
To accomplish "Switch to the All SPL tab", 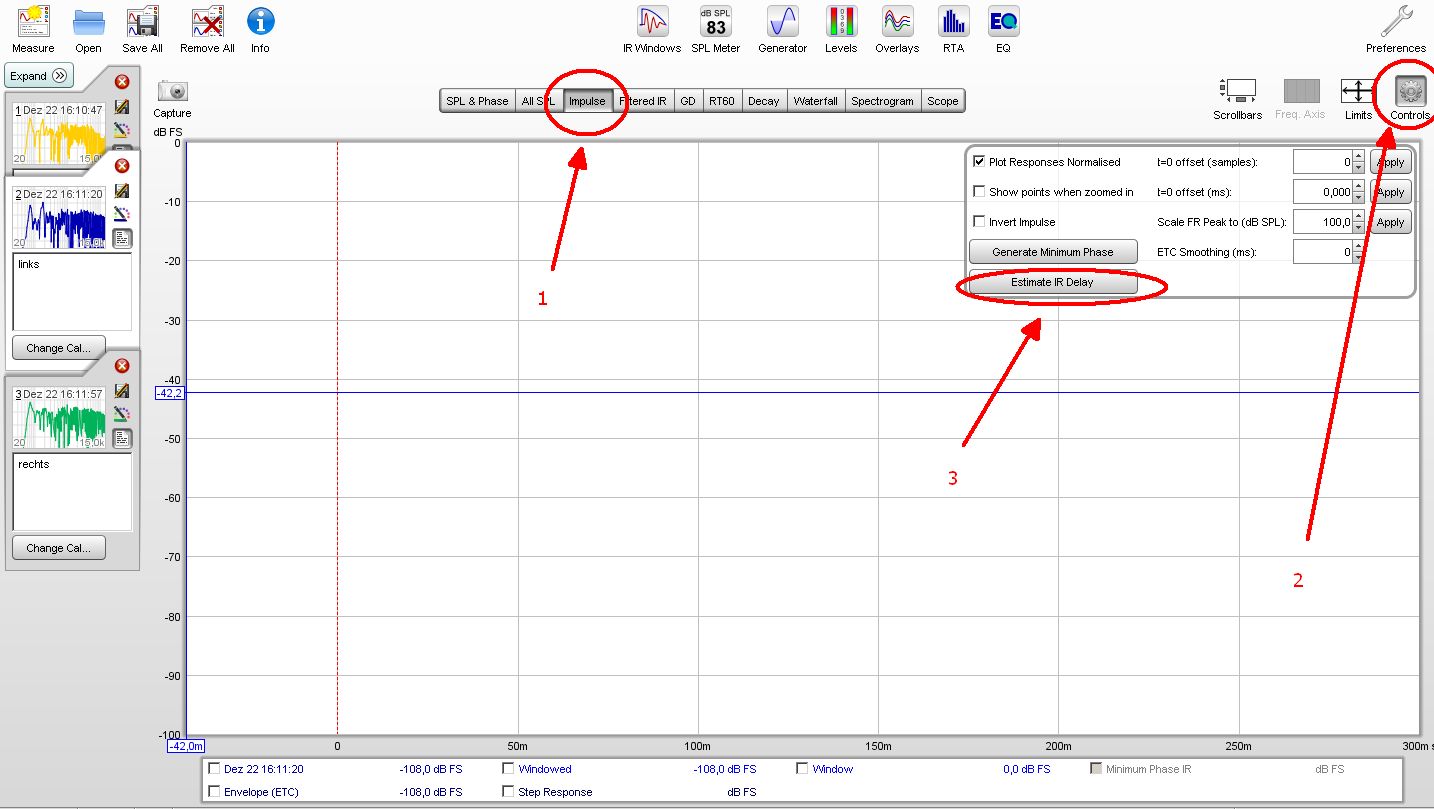I will (x=538, y=101).
